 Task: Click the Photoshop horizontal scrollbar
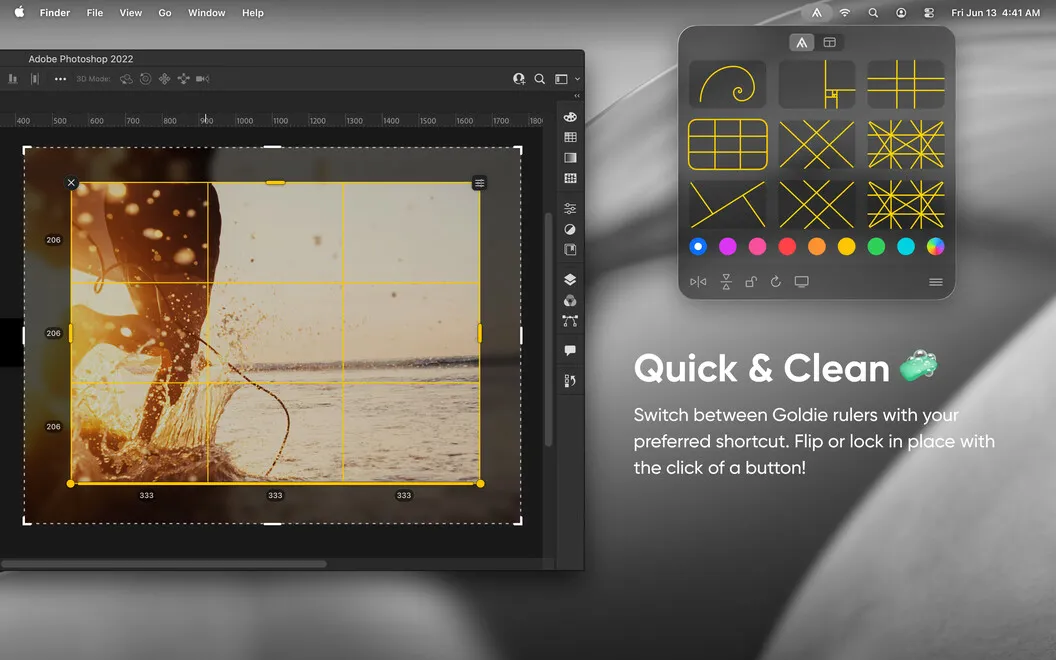[x=164, y=564]
